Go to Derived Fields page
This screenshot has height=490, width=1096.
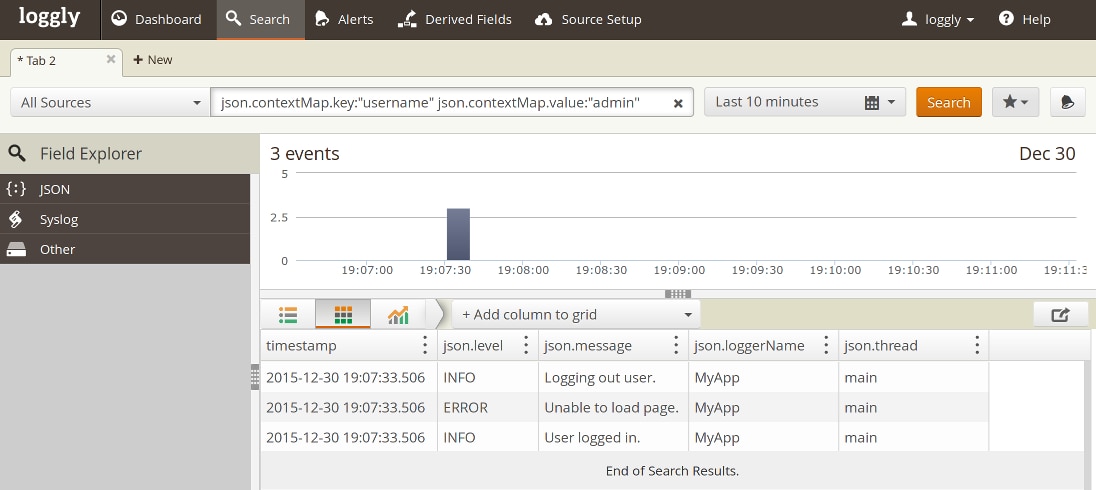tap(454, 19)
